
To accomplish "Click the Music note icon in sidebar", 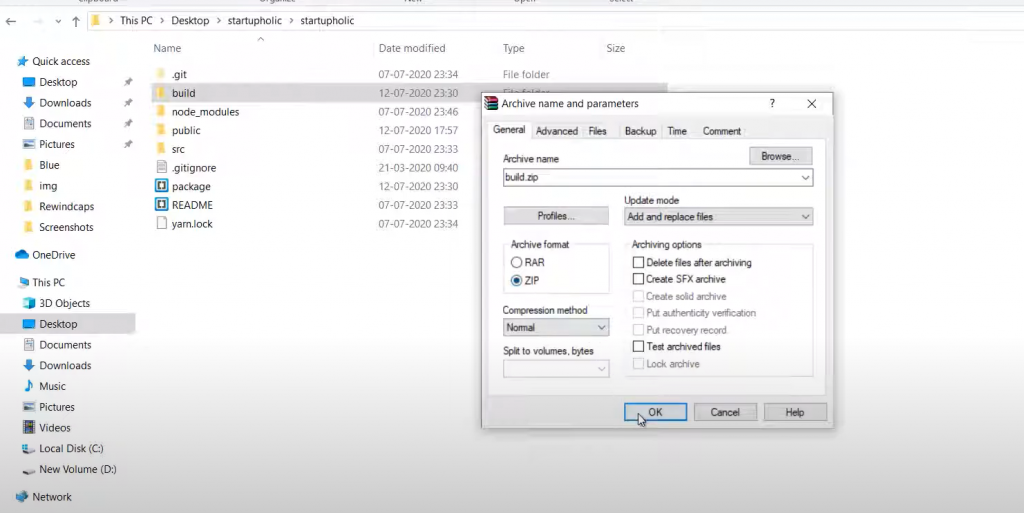I will (x=28, y=386).
